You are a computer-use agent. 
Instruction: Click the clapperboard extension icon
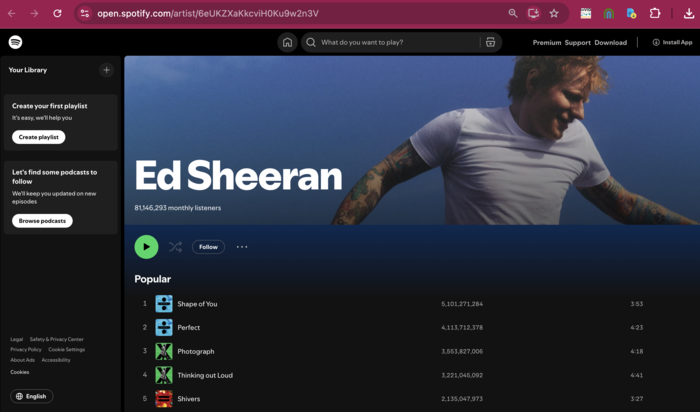click(586, 13)
